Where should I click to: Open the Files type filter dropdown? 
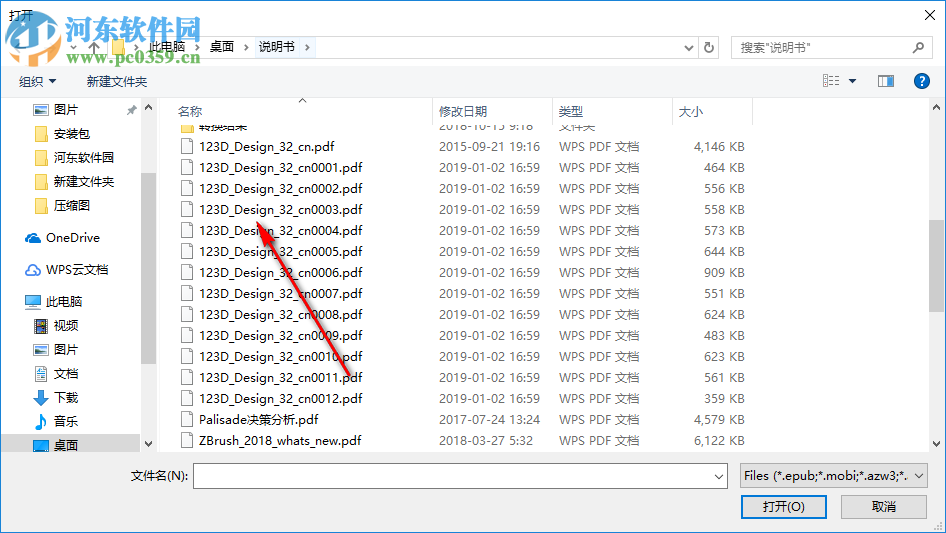(833, 476)
